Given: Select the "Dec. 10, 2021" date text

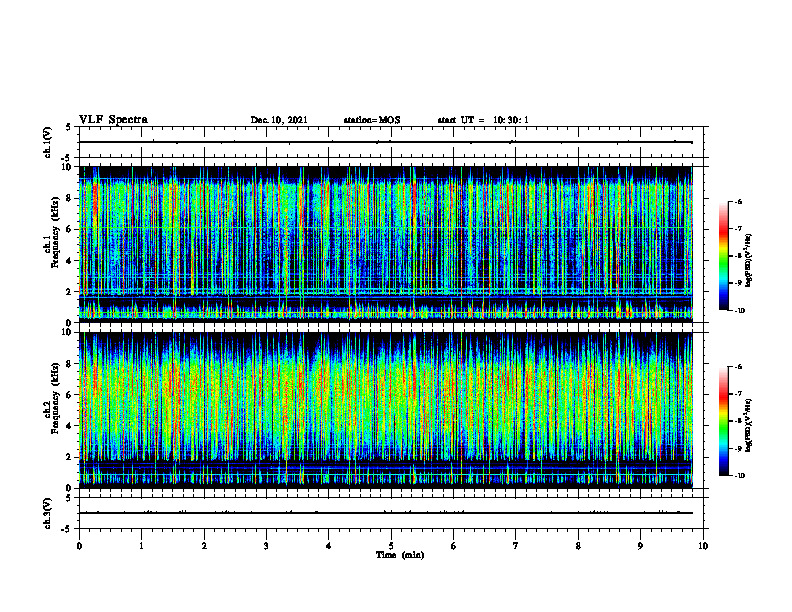Looking at the screenshot, I should [x=279, y=120].
